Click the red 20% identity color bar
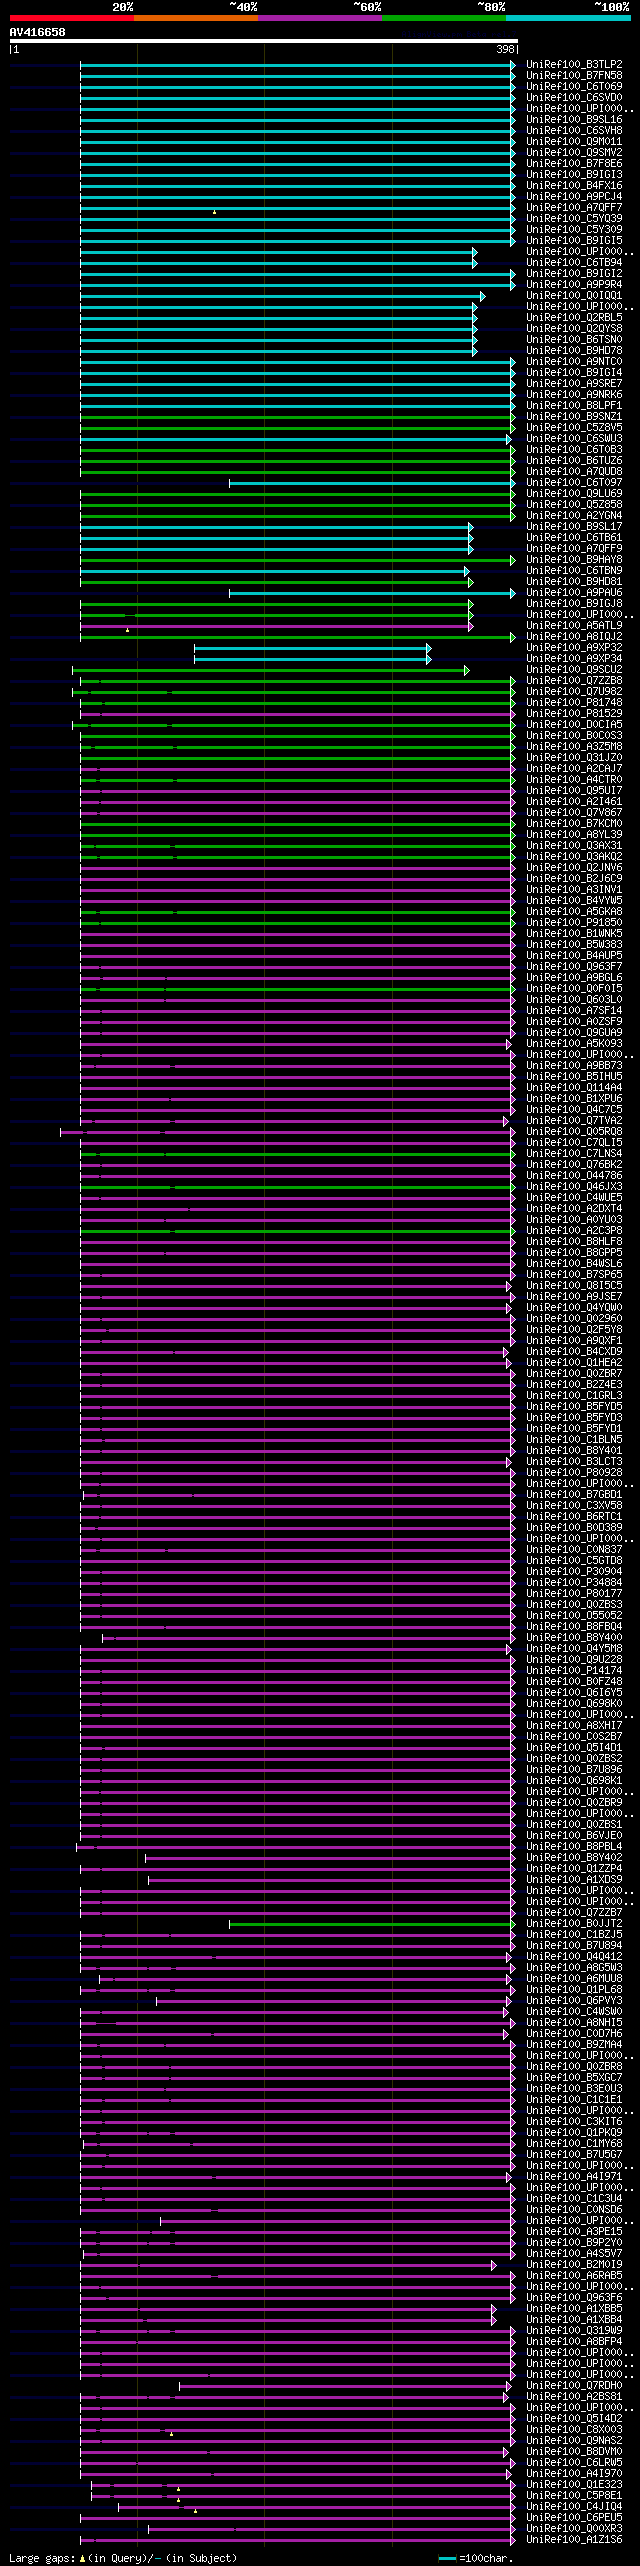640x2566 pixels. pyautogui.click(x=71, y=18)
